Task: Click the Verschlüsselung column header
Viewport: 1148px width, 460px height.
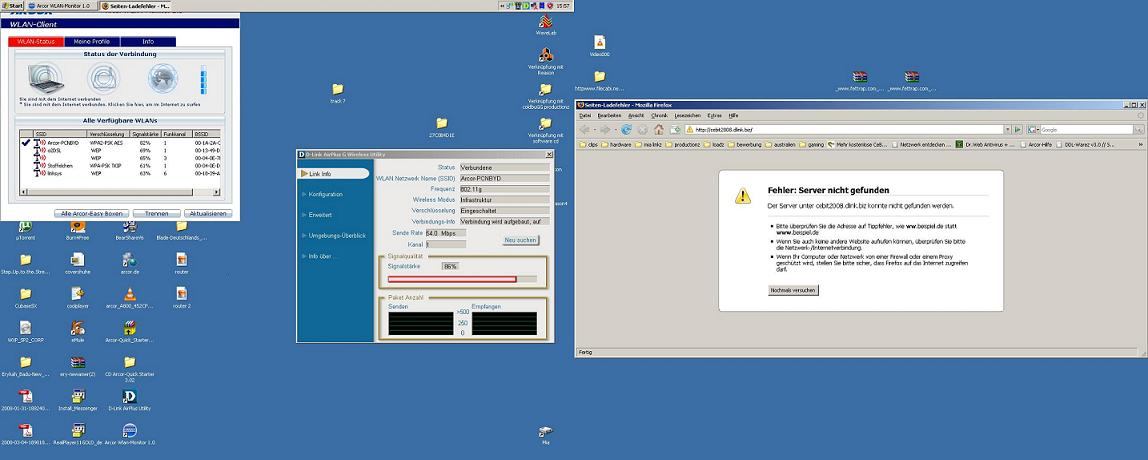Action: (108, 134)
